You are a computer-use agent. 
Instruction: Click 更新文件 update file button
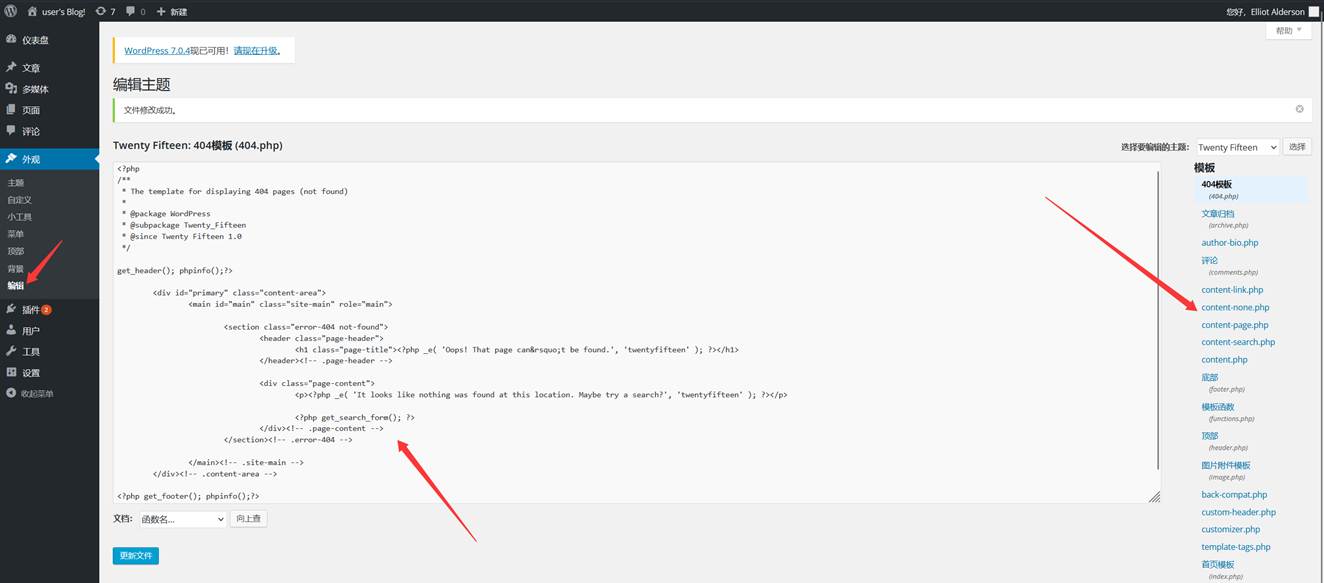tap(136, 556)
